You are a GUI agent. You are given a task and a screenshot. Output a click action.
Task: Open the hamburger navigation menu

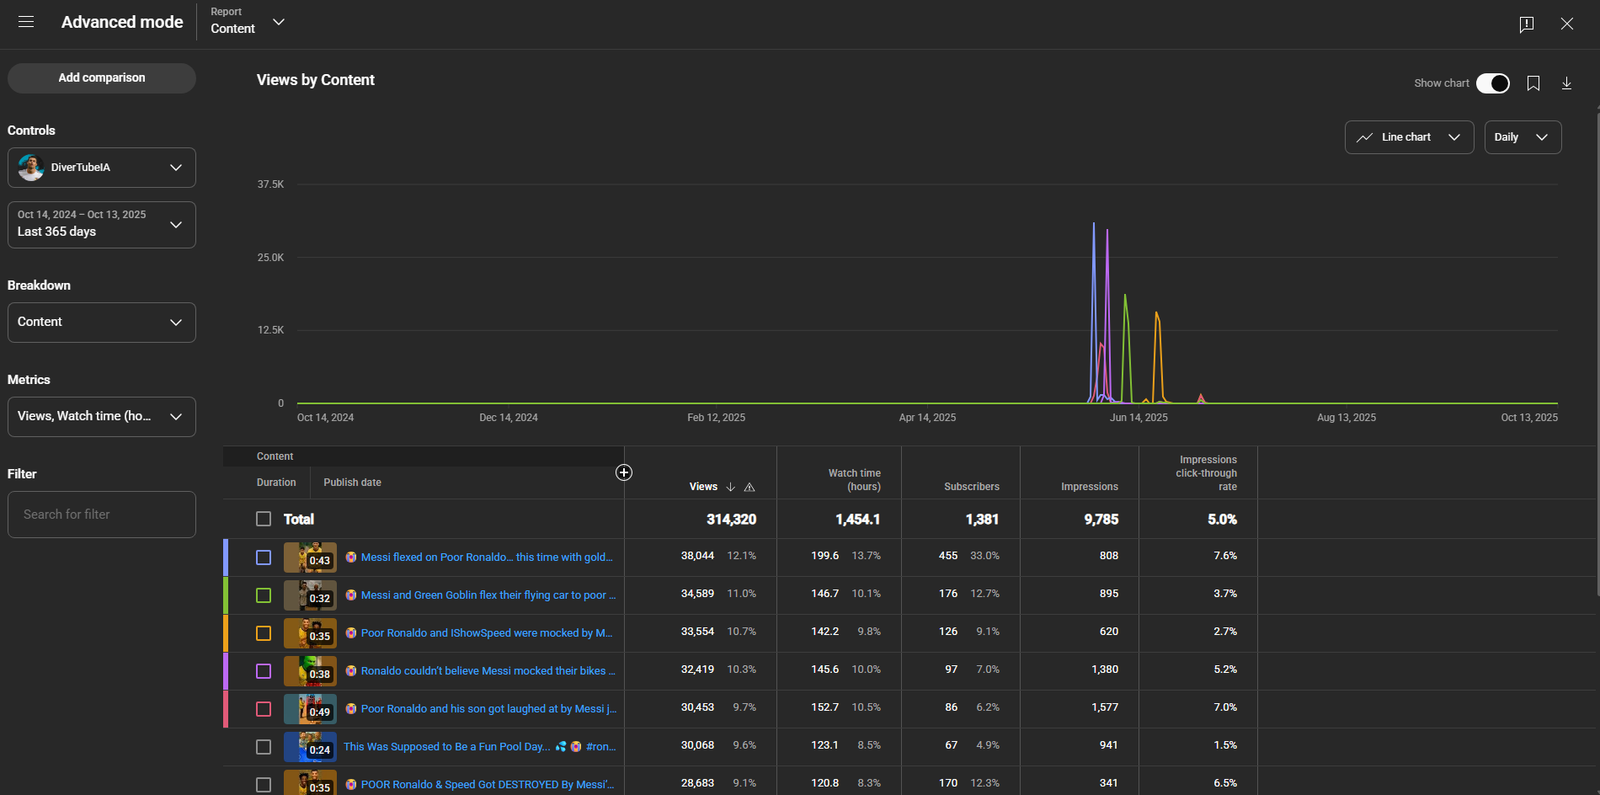coord(26,22)
